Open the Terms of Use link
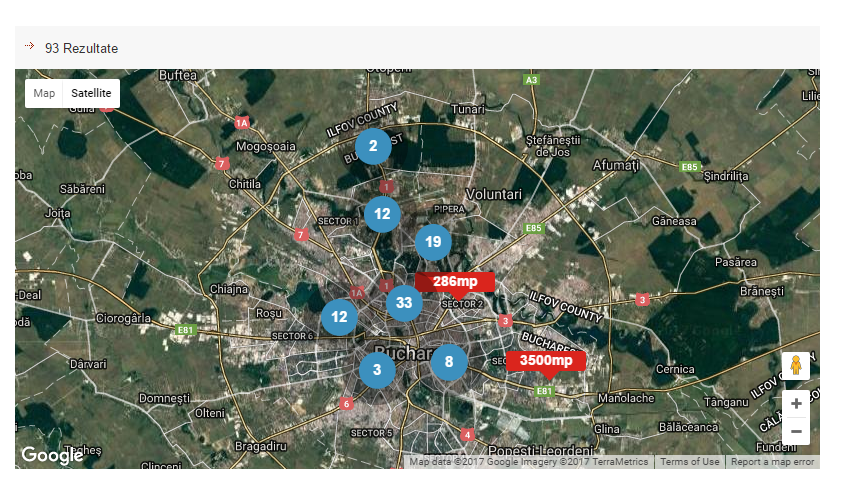The width and height of the screenshot is (862, 494). pyautogui.click(x=690, y=462)
